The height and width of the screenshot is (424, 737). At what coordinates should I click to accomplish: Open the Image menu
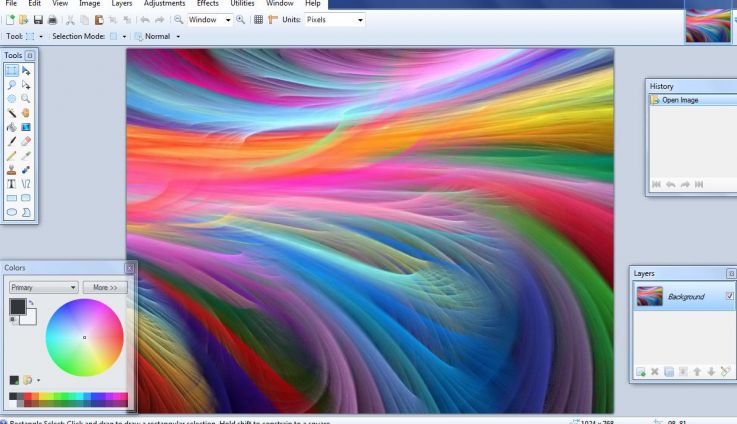tap(89, 3)
